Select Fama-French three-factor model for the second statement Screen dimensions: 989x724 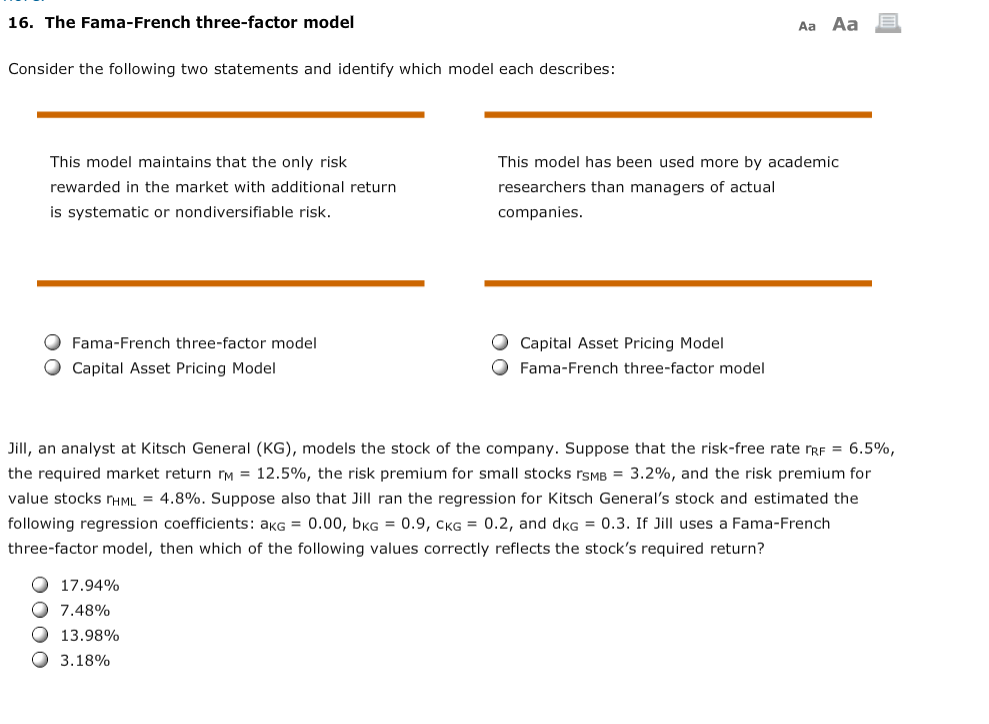pos(499,367)
